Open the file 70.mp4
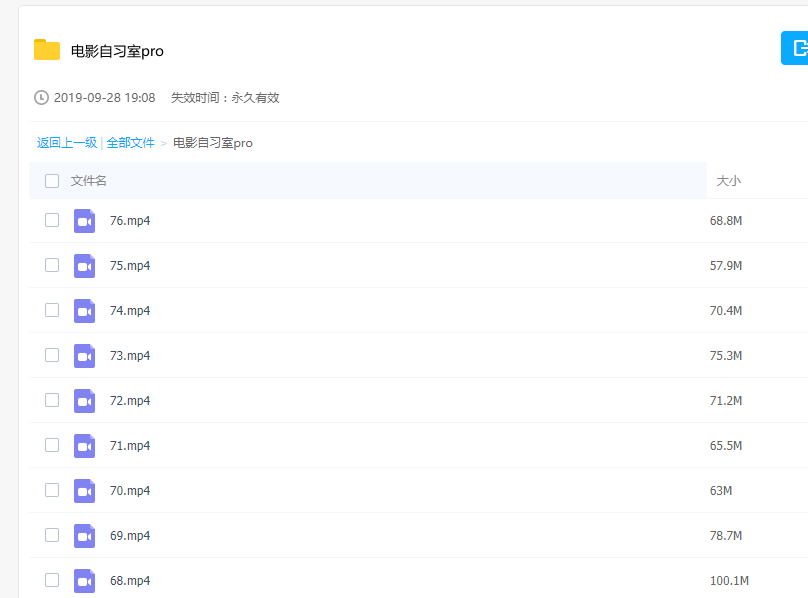808x598 pixels. point(130,491)
